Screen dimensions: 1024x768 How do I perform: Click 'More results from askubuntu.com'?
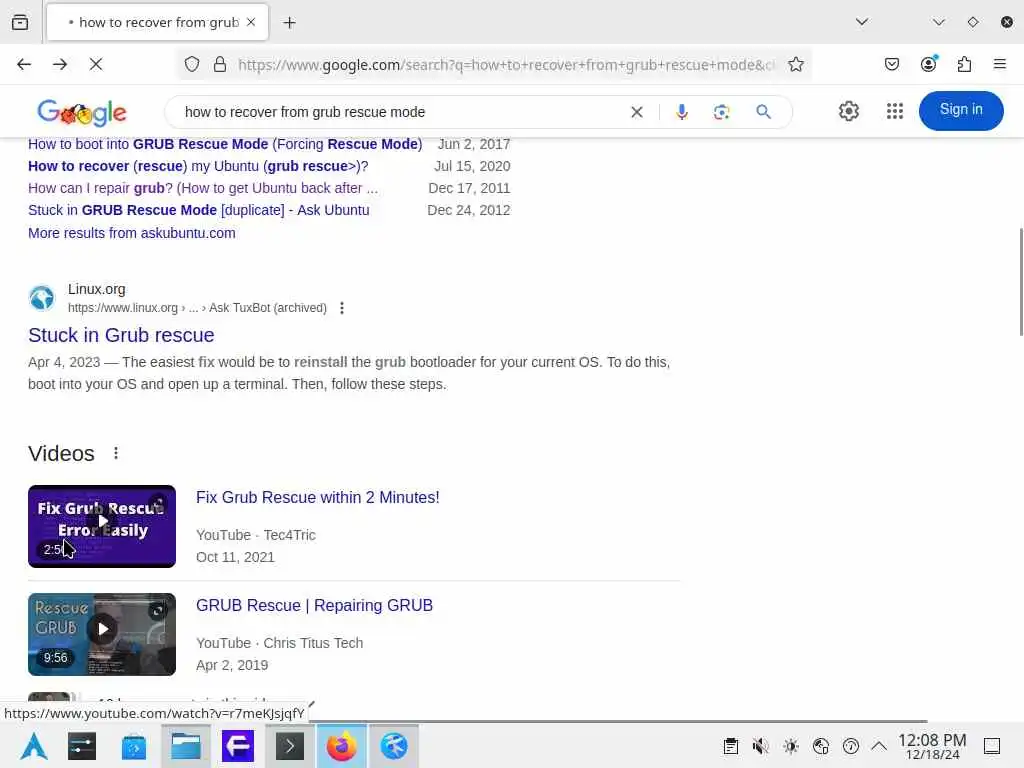(x=132, y=233)
